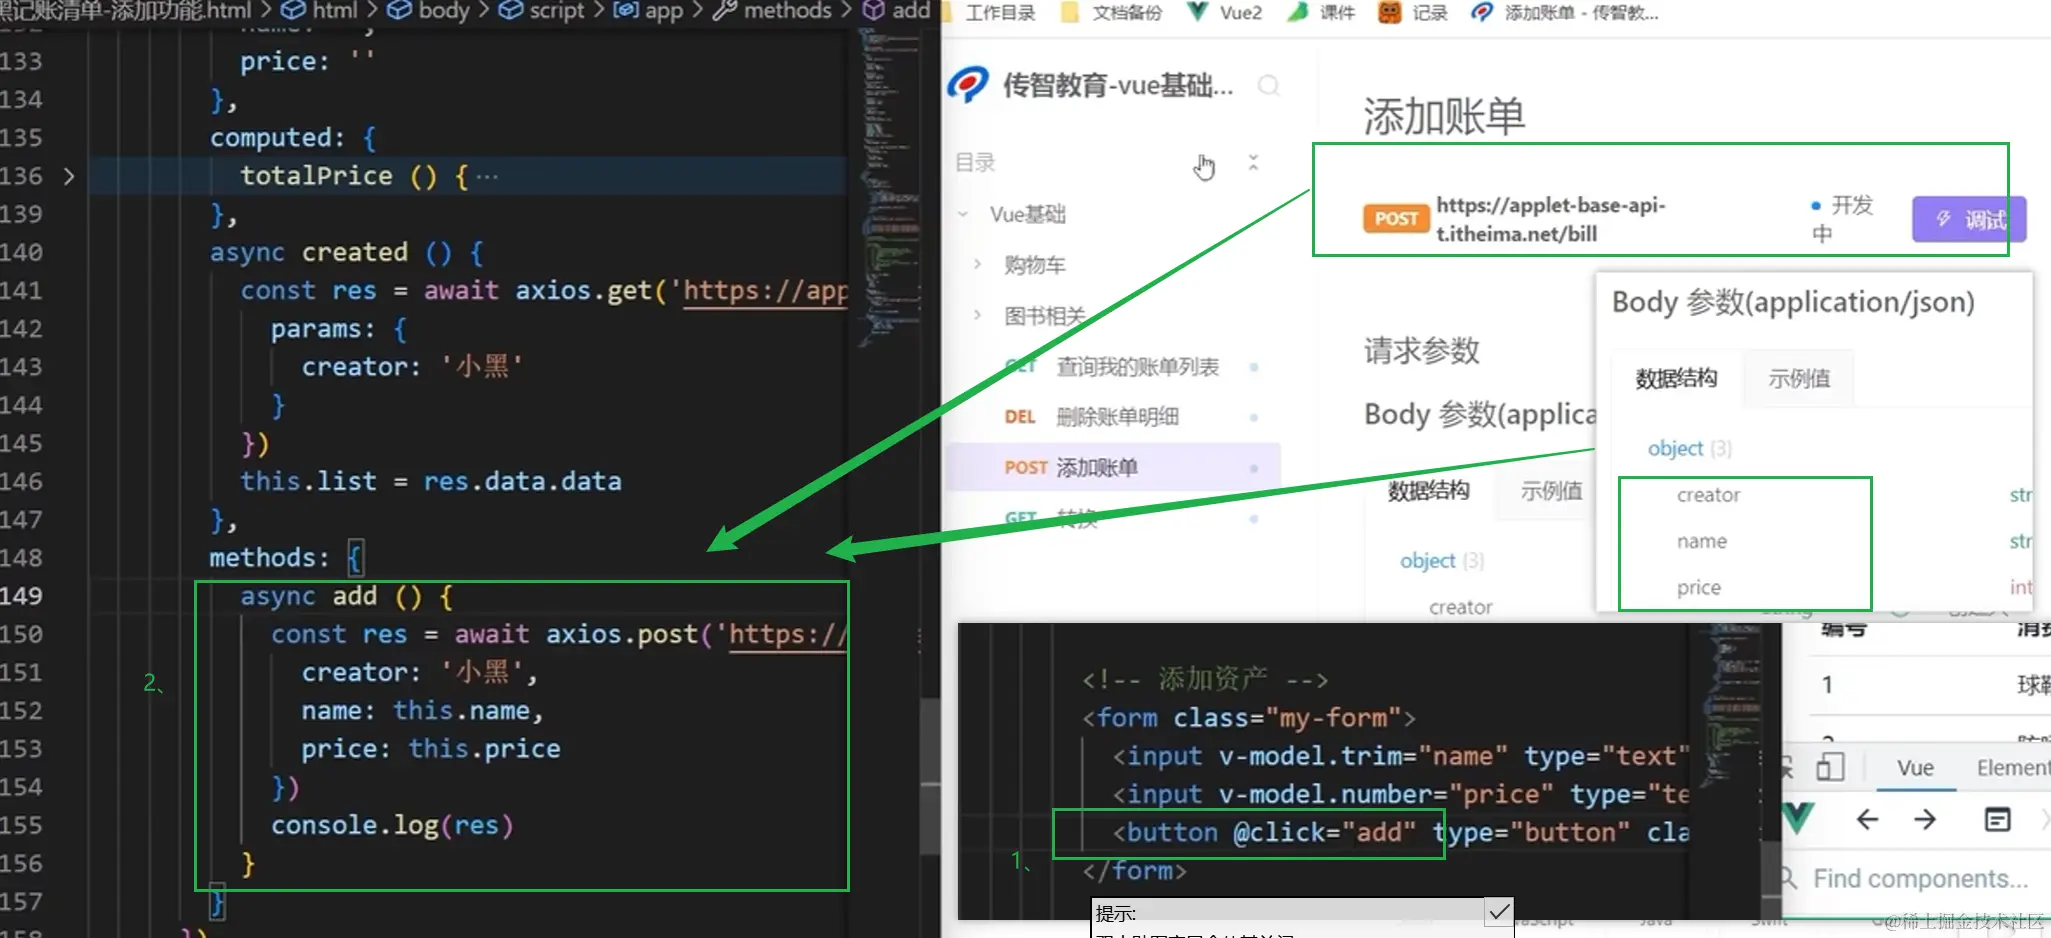Screen dimensions: 2051x938
Task: Click the minimap of the main code editor
Action: (889, 190)
